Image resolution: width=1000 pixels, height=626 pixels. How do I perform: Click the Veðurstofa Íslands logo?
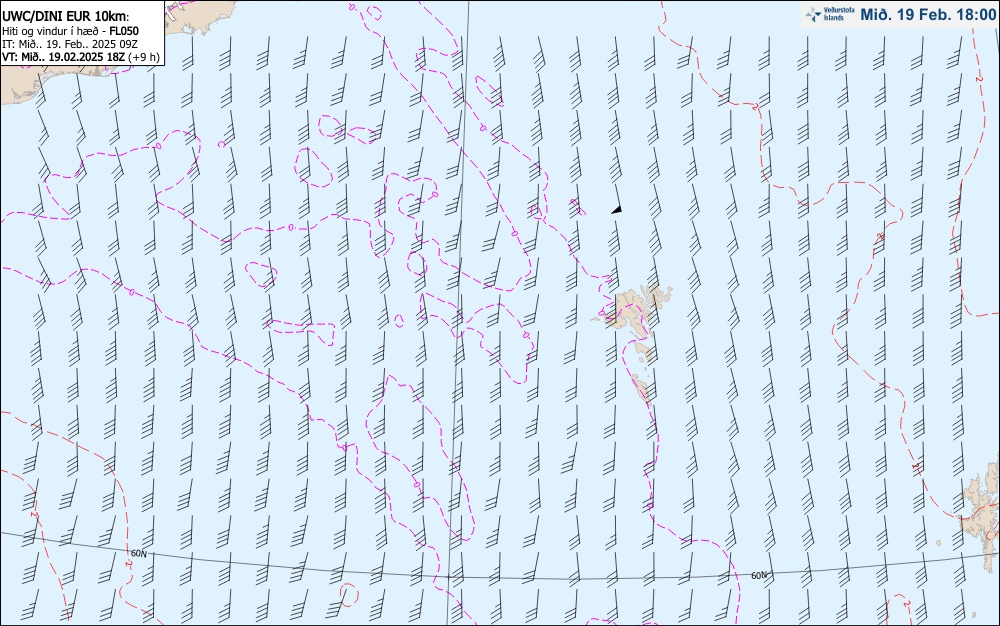(x=830, y=14)
